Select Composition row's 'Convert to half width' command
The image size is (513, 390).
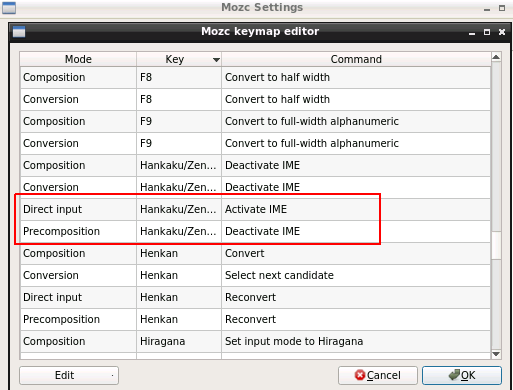(356, 77)
